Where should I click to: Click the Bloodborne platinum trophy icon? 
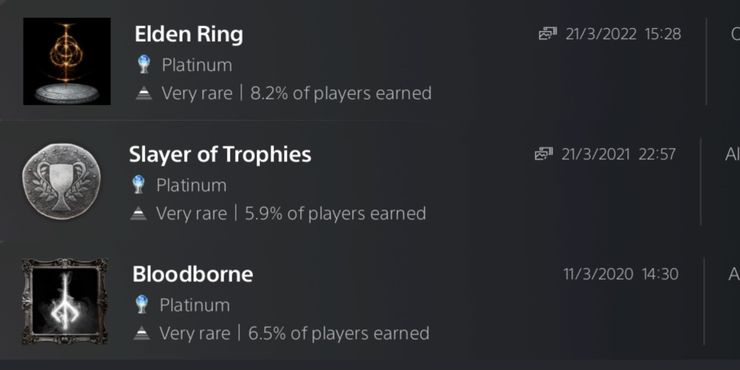[x=142, y=304]
